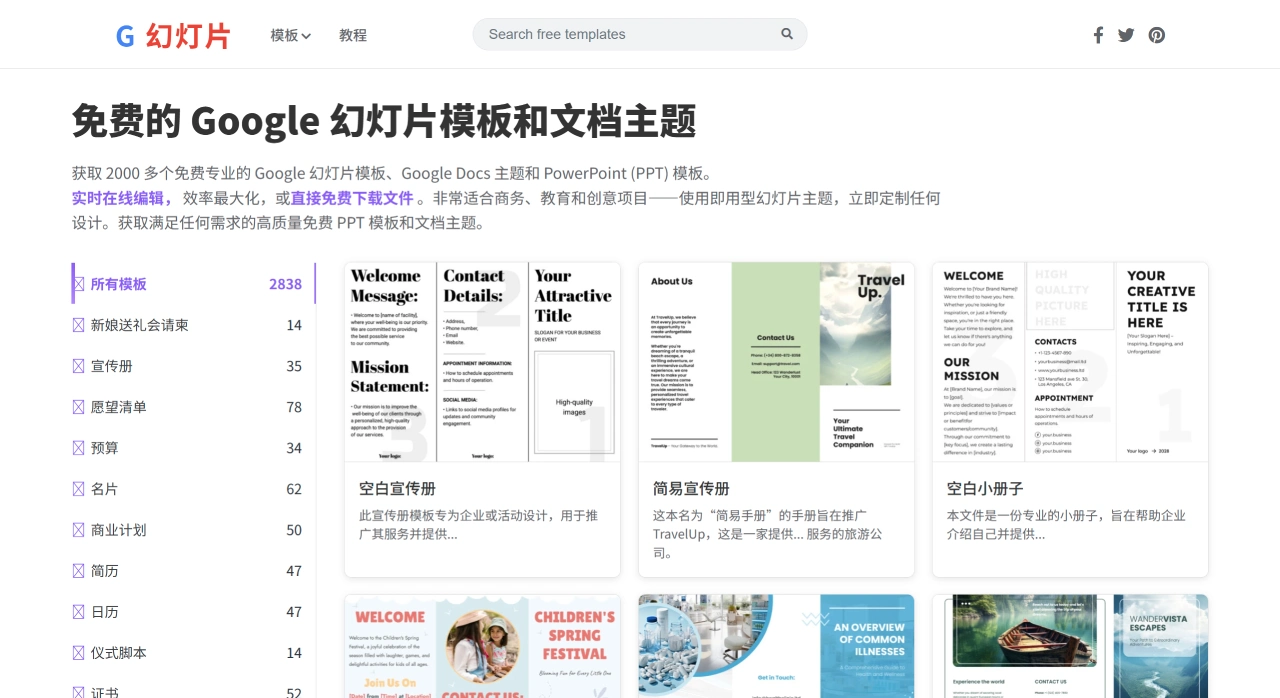Select the 简历 category

point(194,571)
